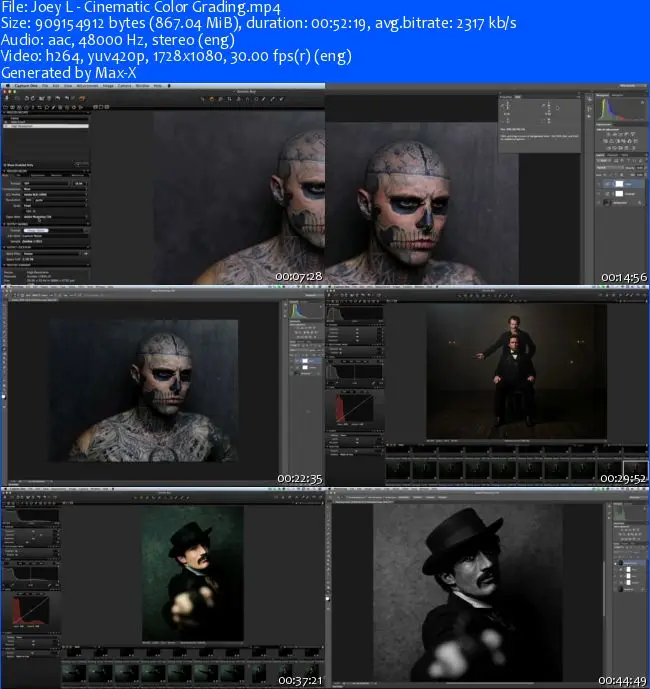Click the colored histogram in the 00:14:56 Photoshop frame
The image size is (650, 689).
click(621, 109)
